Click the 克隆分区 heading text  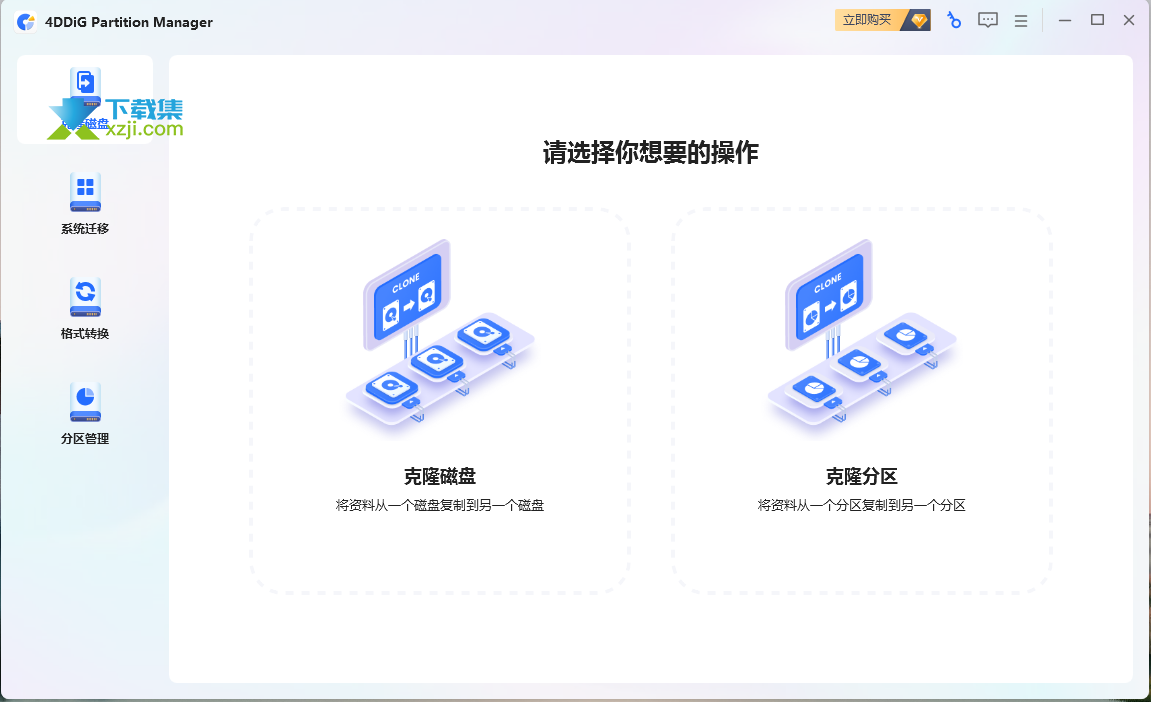(862, 477)
